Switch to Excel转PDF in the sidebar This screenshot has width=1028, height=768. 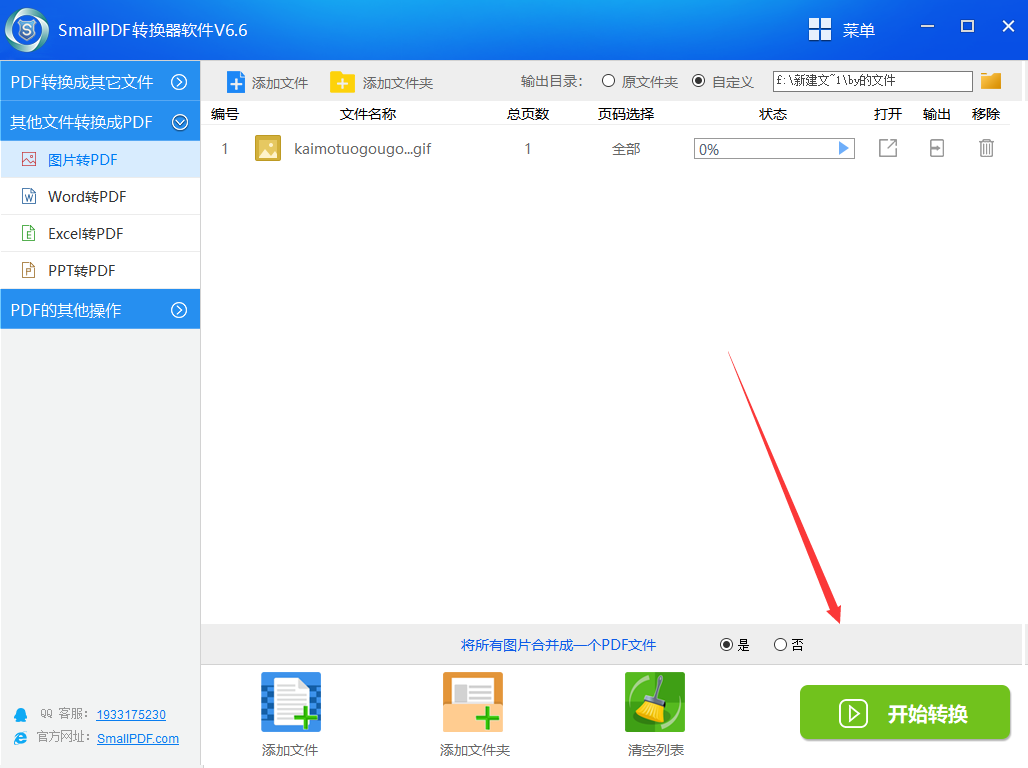click(x=86, y=234)
